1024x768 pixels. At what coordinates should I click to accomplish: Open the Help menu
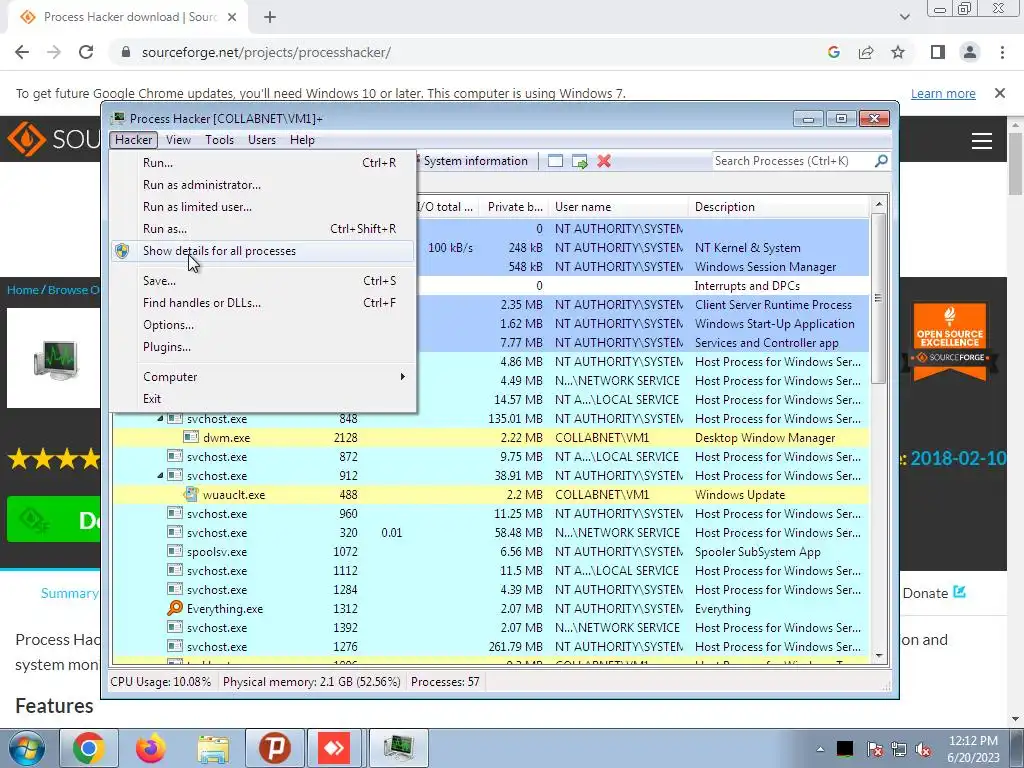pyautogui.click(x=302, y=140)
